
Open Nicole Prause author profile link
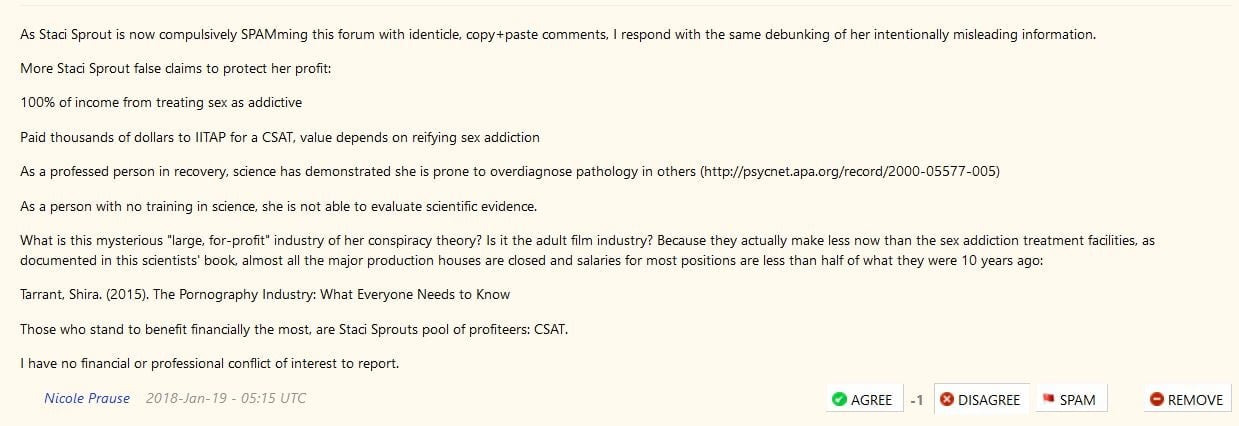(87, 398)
